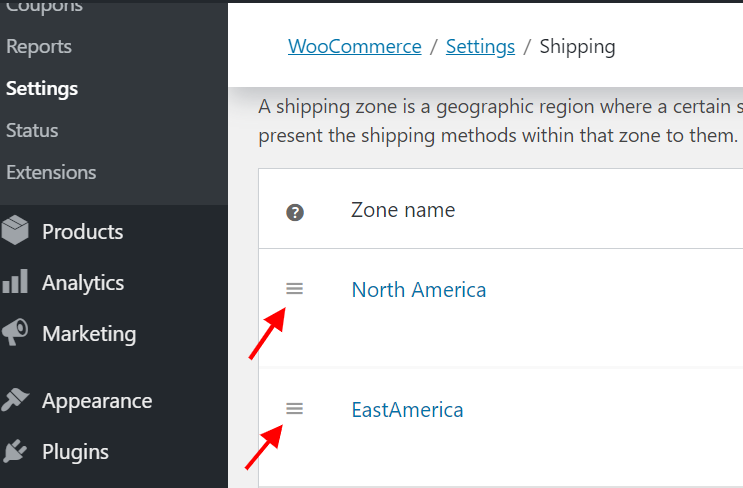This screenshot has width=743, height=488.
Task: Open the Coupons submenu item
Action: (44, 7)
